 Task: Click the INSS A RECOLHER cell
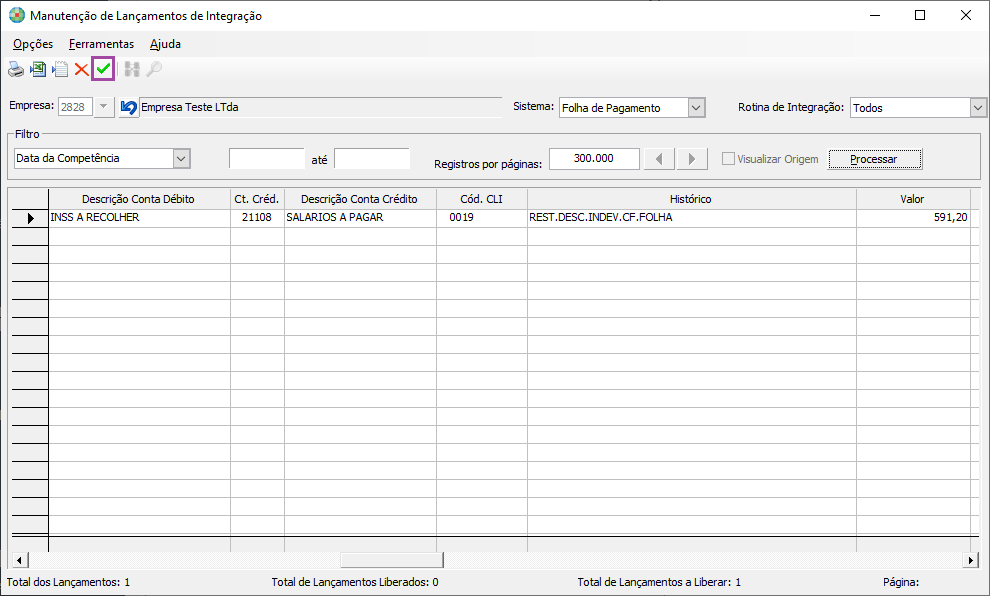point(139,218)
